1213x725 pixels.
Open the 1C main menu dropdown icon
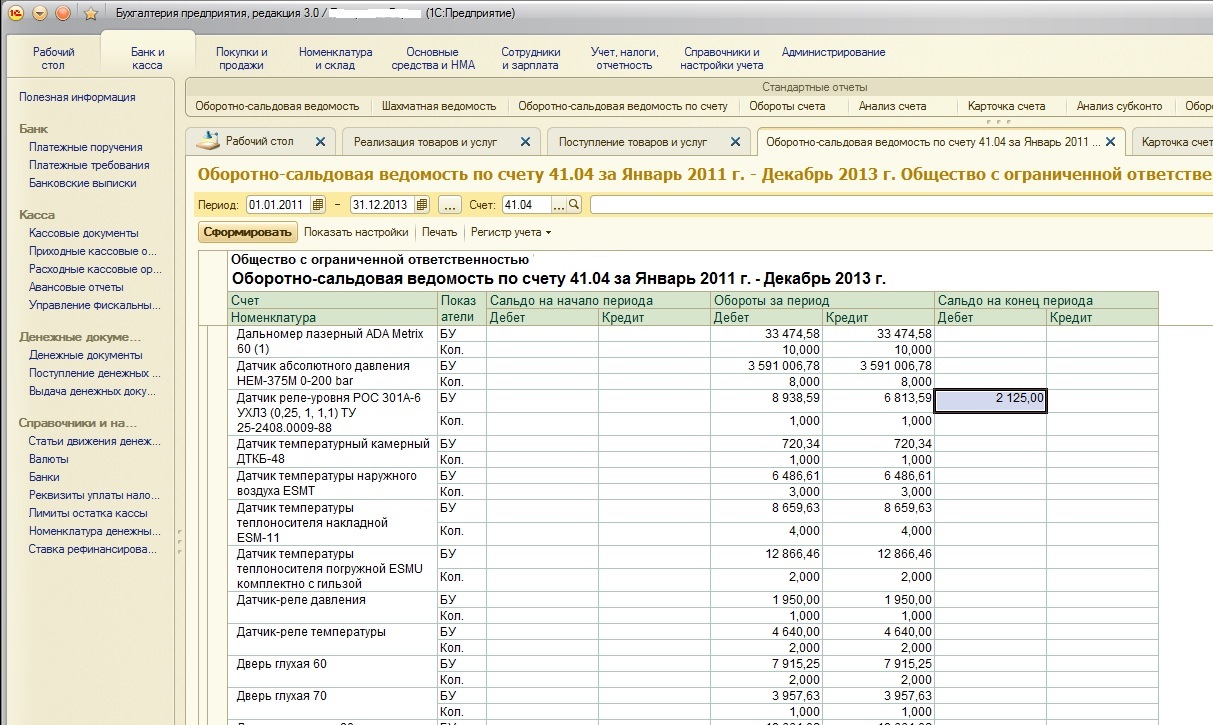pos(40,14)
